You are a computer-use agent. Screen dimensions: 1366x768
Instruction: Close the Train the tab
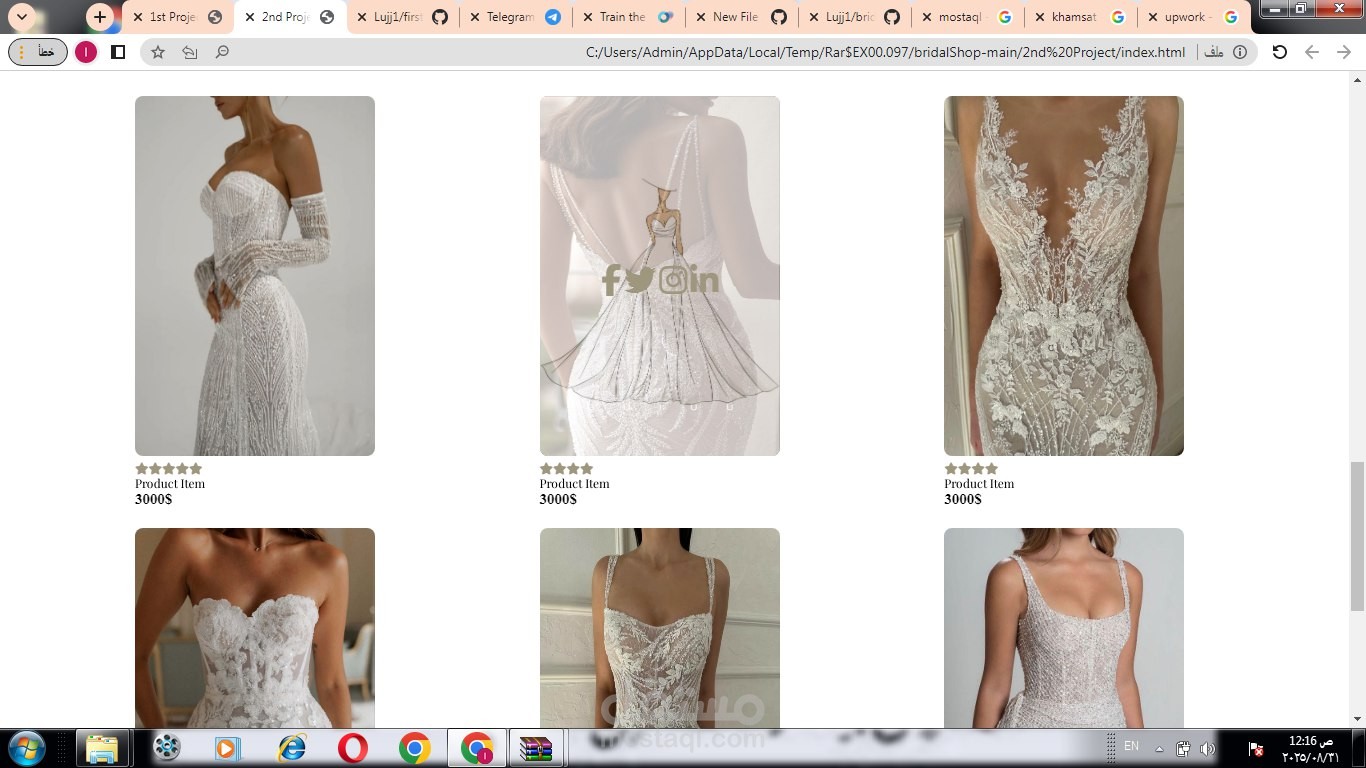pos(588,17)
